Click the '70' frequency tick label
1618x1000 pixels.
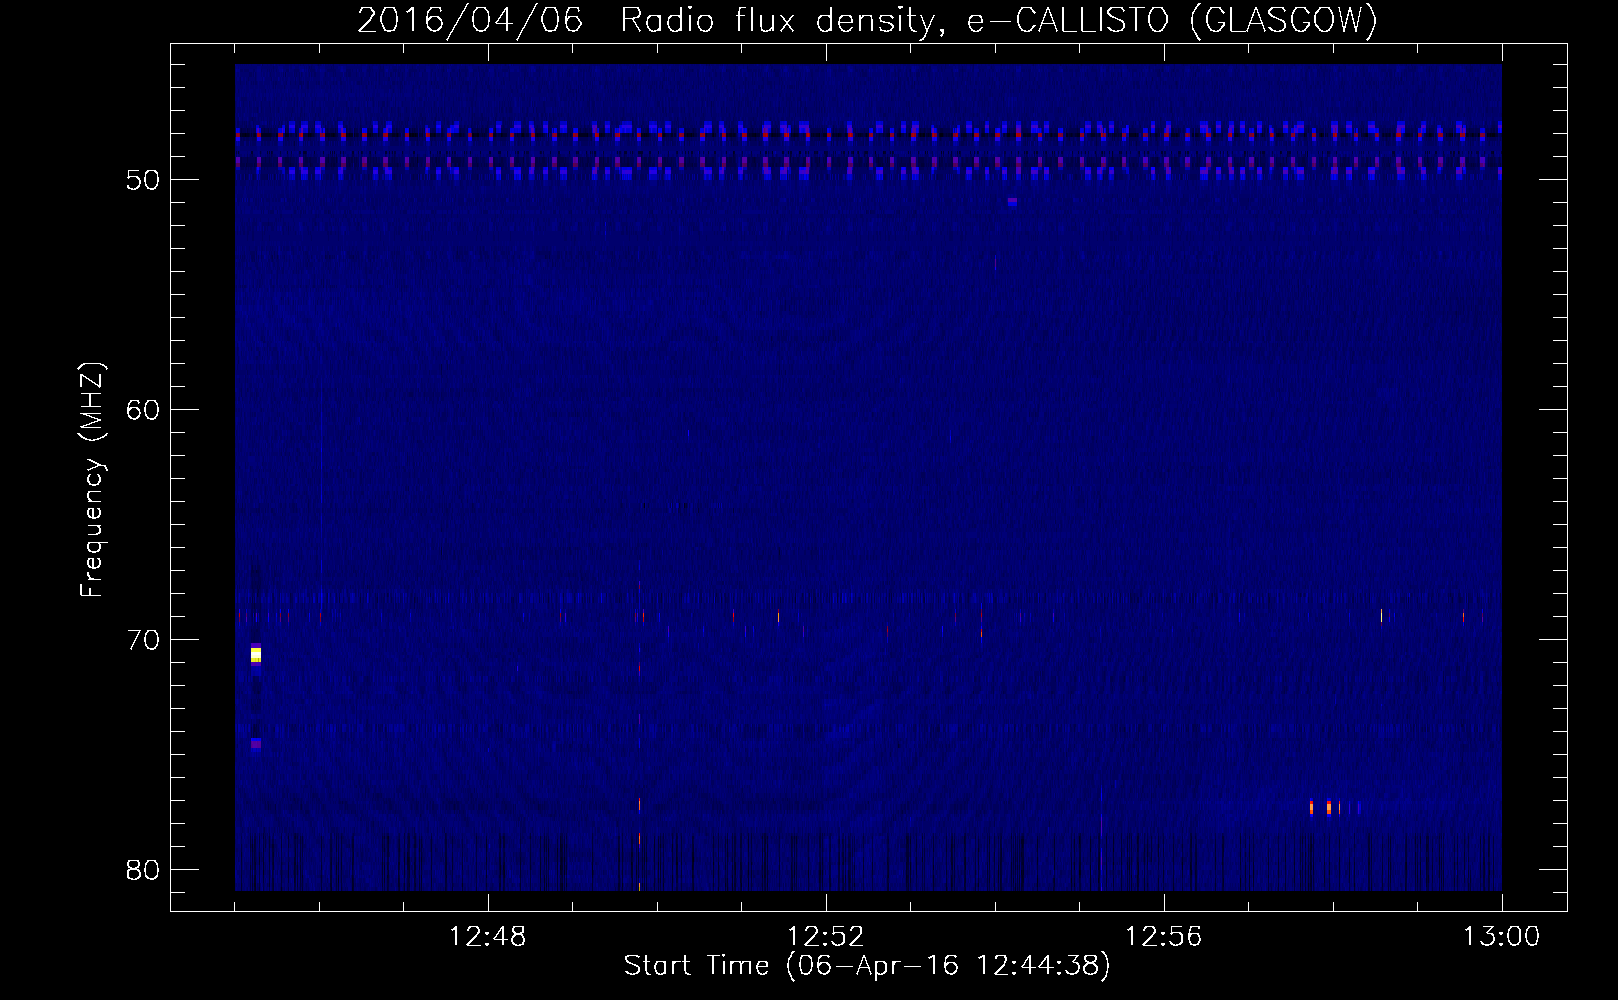(144, 640)
